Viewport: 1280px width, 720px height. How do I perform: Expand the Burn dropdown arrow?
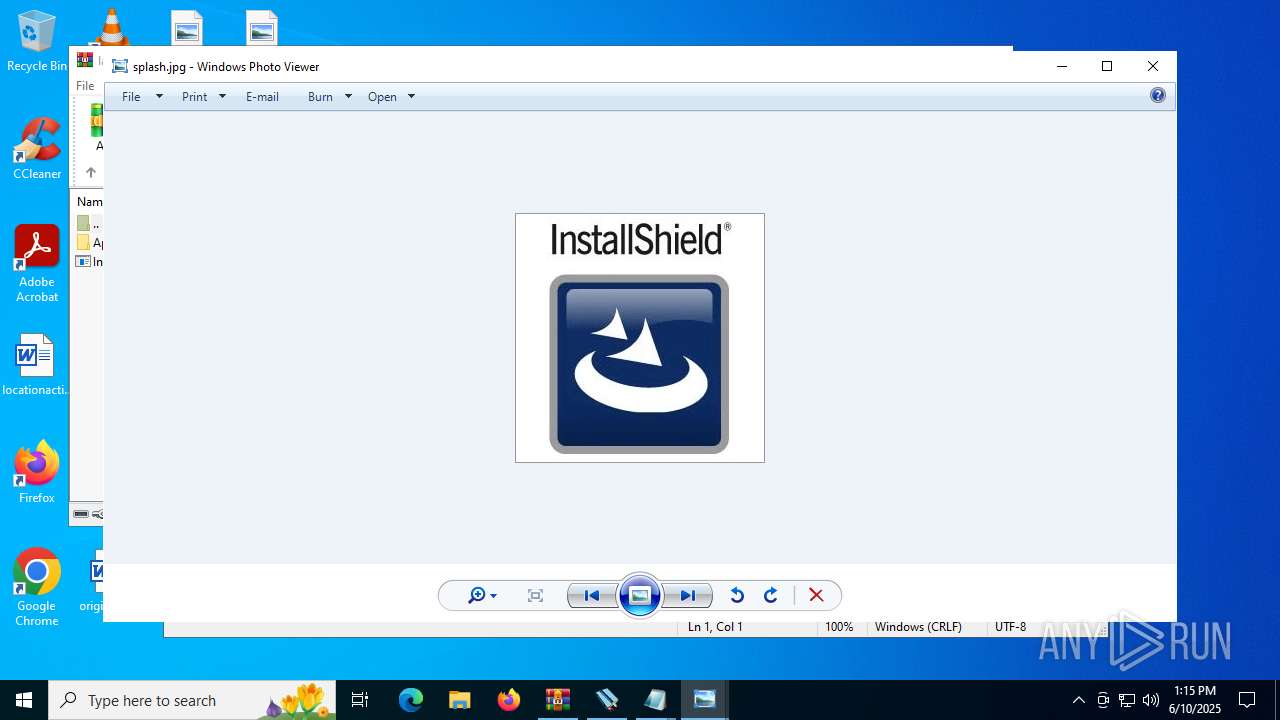coord(348,97)
